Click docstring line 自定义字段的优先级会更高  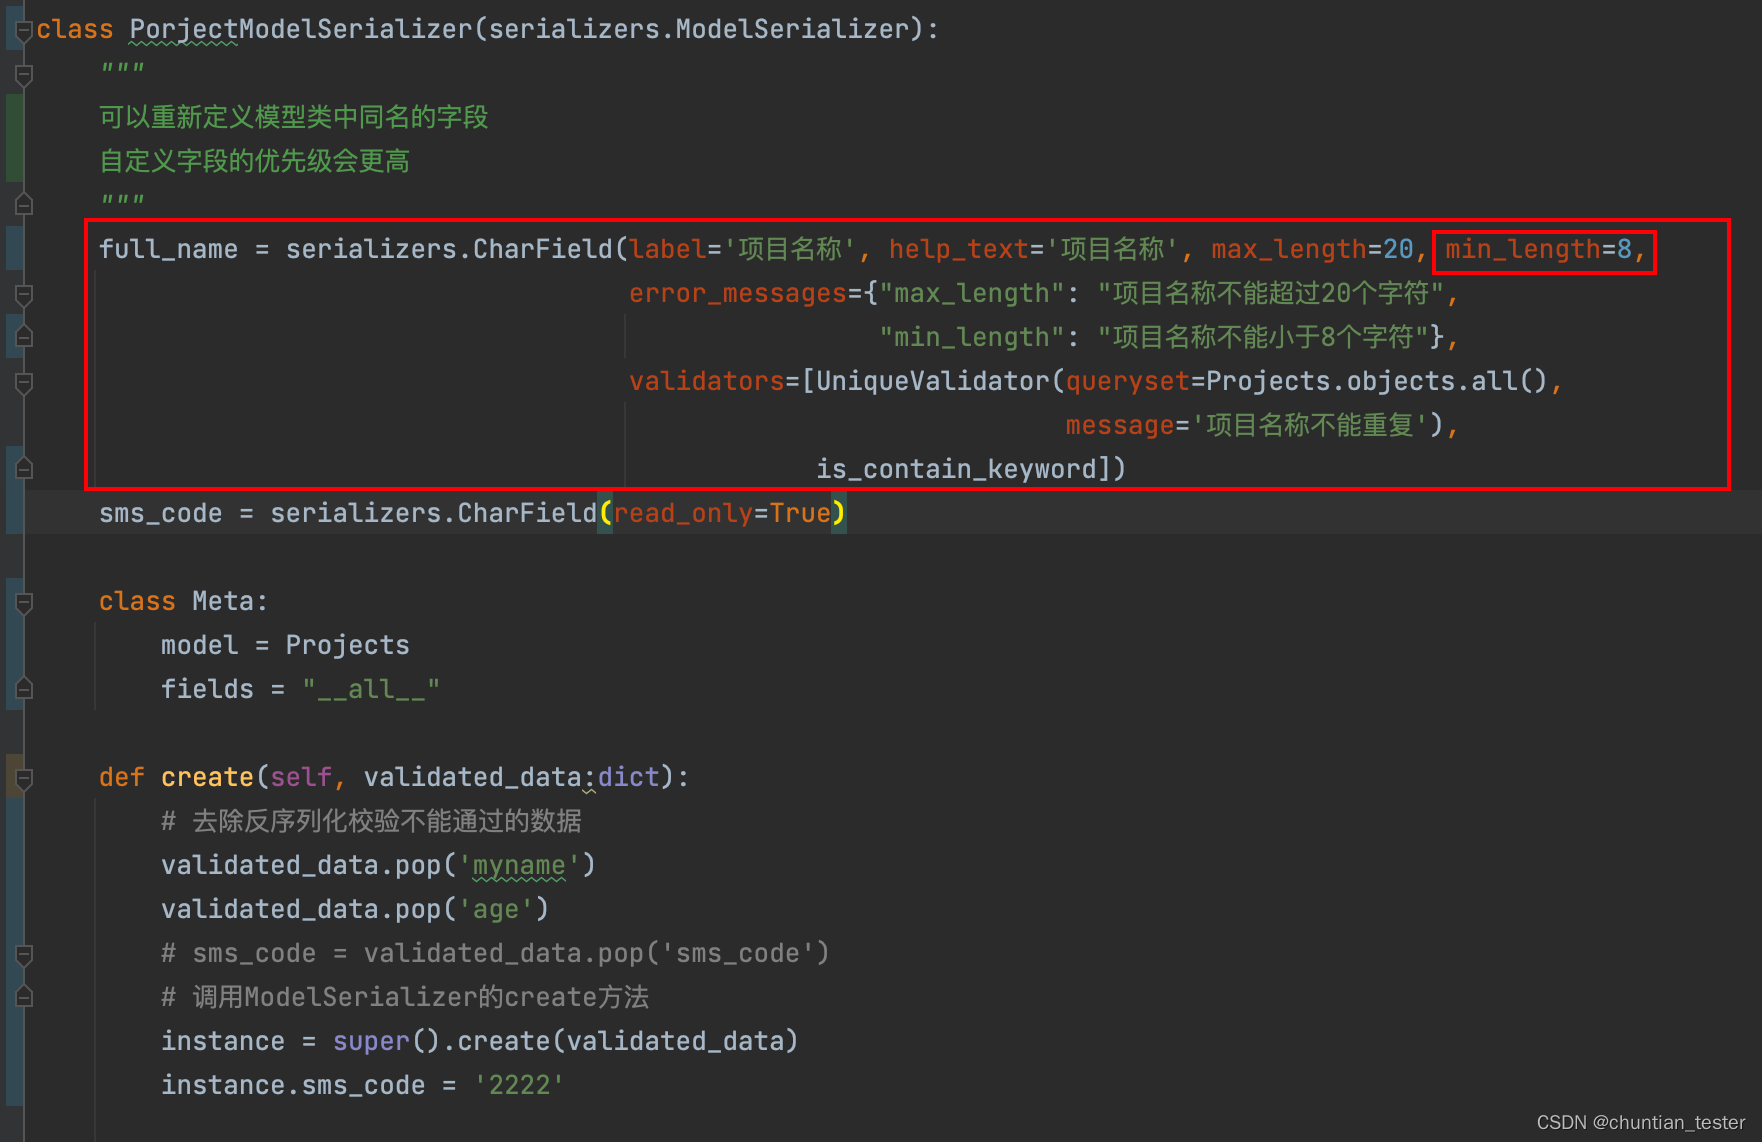[254, 161]
